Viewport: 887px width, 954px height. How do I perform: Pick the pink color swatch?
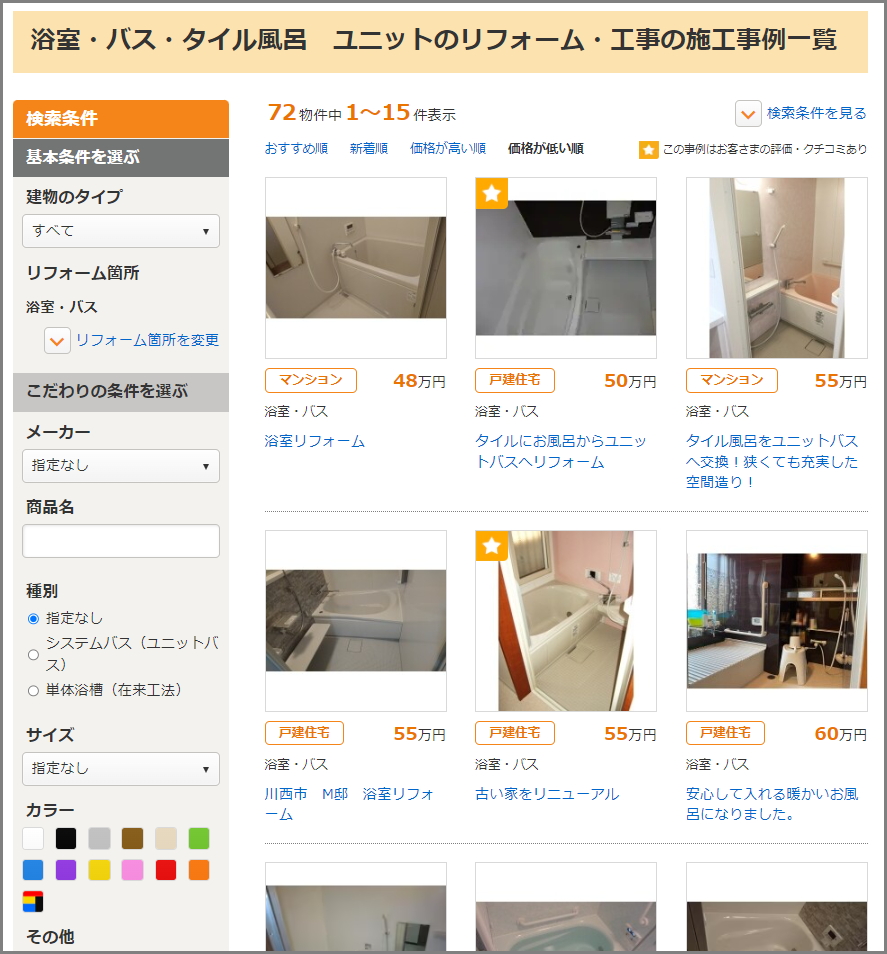(133, 870)
